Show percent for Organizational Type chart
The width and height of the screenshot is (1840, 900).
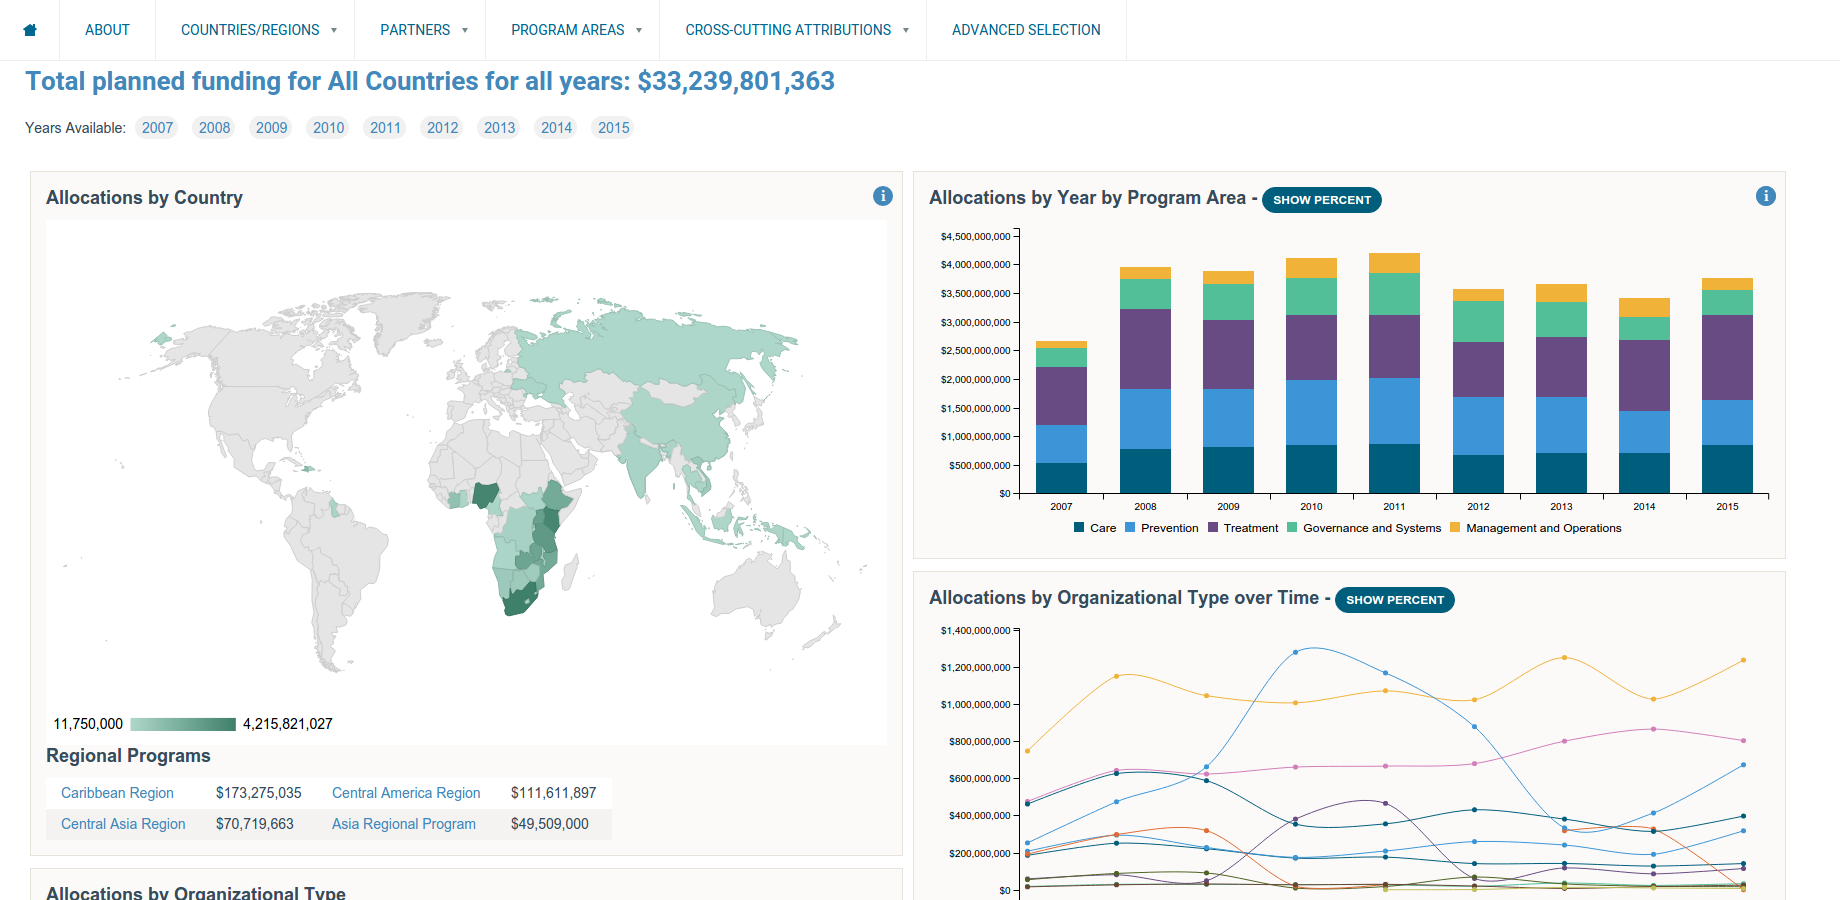click(x=1394, y=600)
